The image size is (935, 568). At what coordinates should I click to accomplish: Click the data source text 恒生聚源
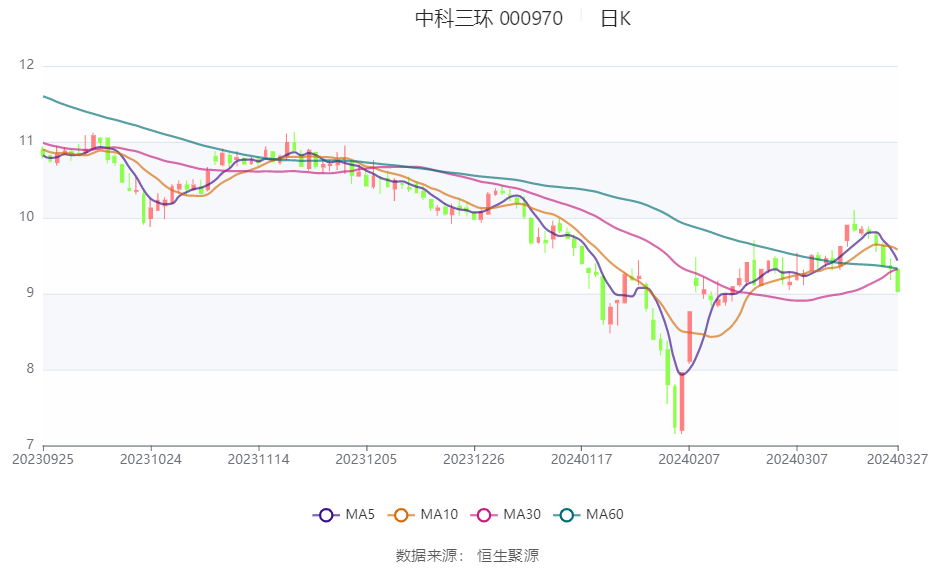[508, 555]
